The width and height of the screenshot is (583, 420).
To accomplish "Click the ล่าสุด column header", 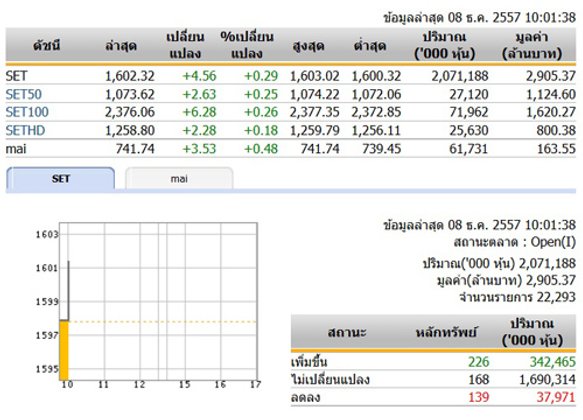I will pyautogui.click(x=121, y=46).
